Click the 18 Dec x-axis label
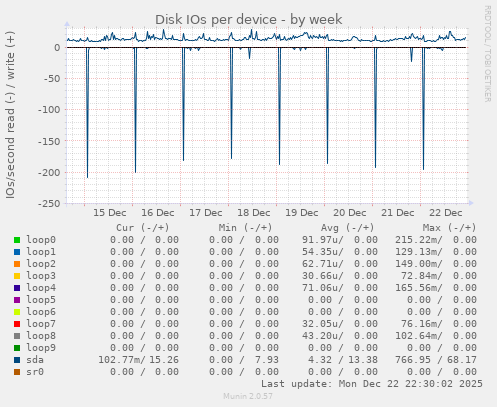This screenshot has height=407, width=497. tap(254, 213)
